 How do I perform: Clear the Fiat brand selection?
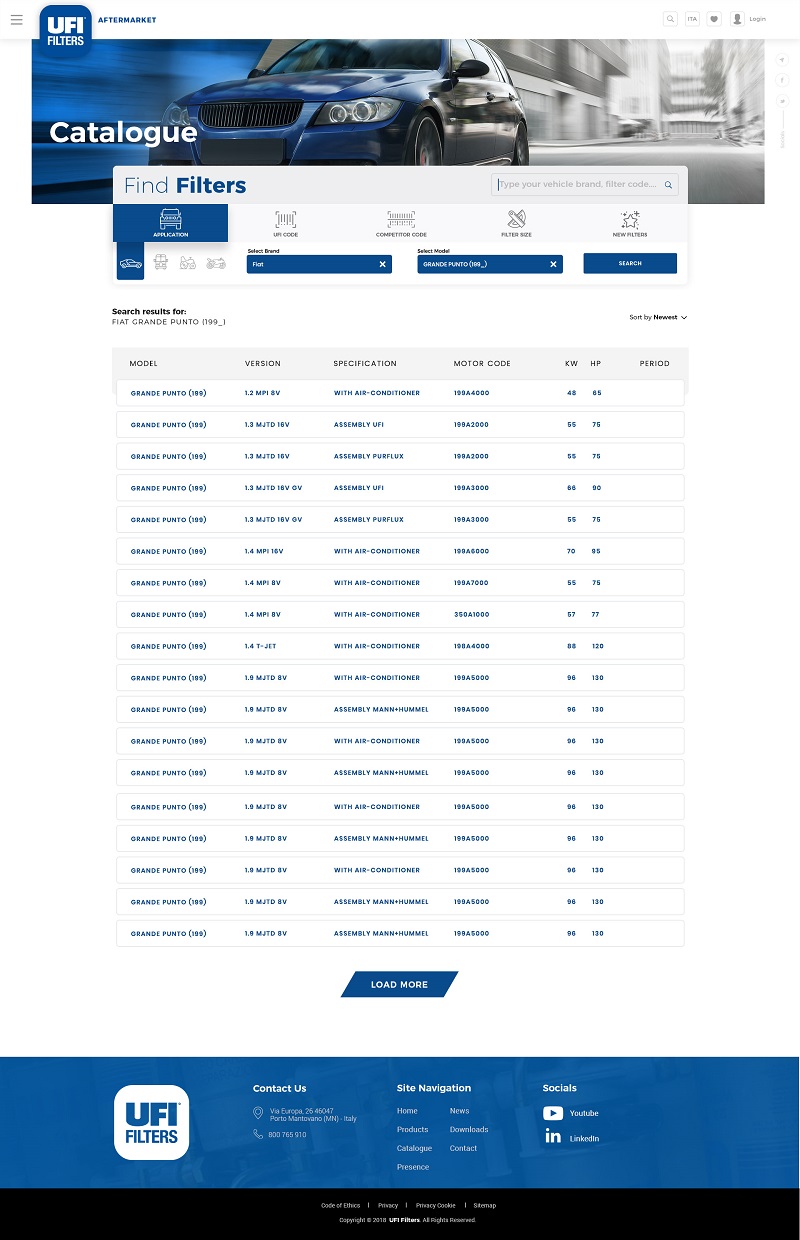tap(382, 264)
